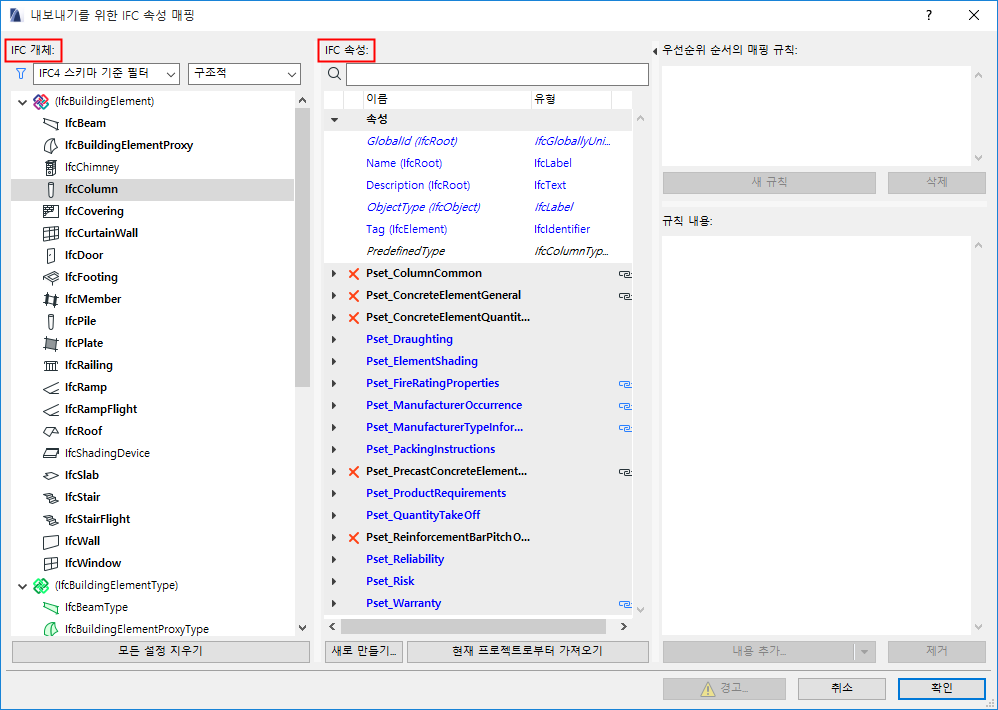Expand Pset_Draughting
Viewport: 998px width, 710px height.
click(334, 340)
